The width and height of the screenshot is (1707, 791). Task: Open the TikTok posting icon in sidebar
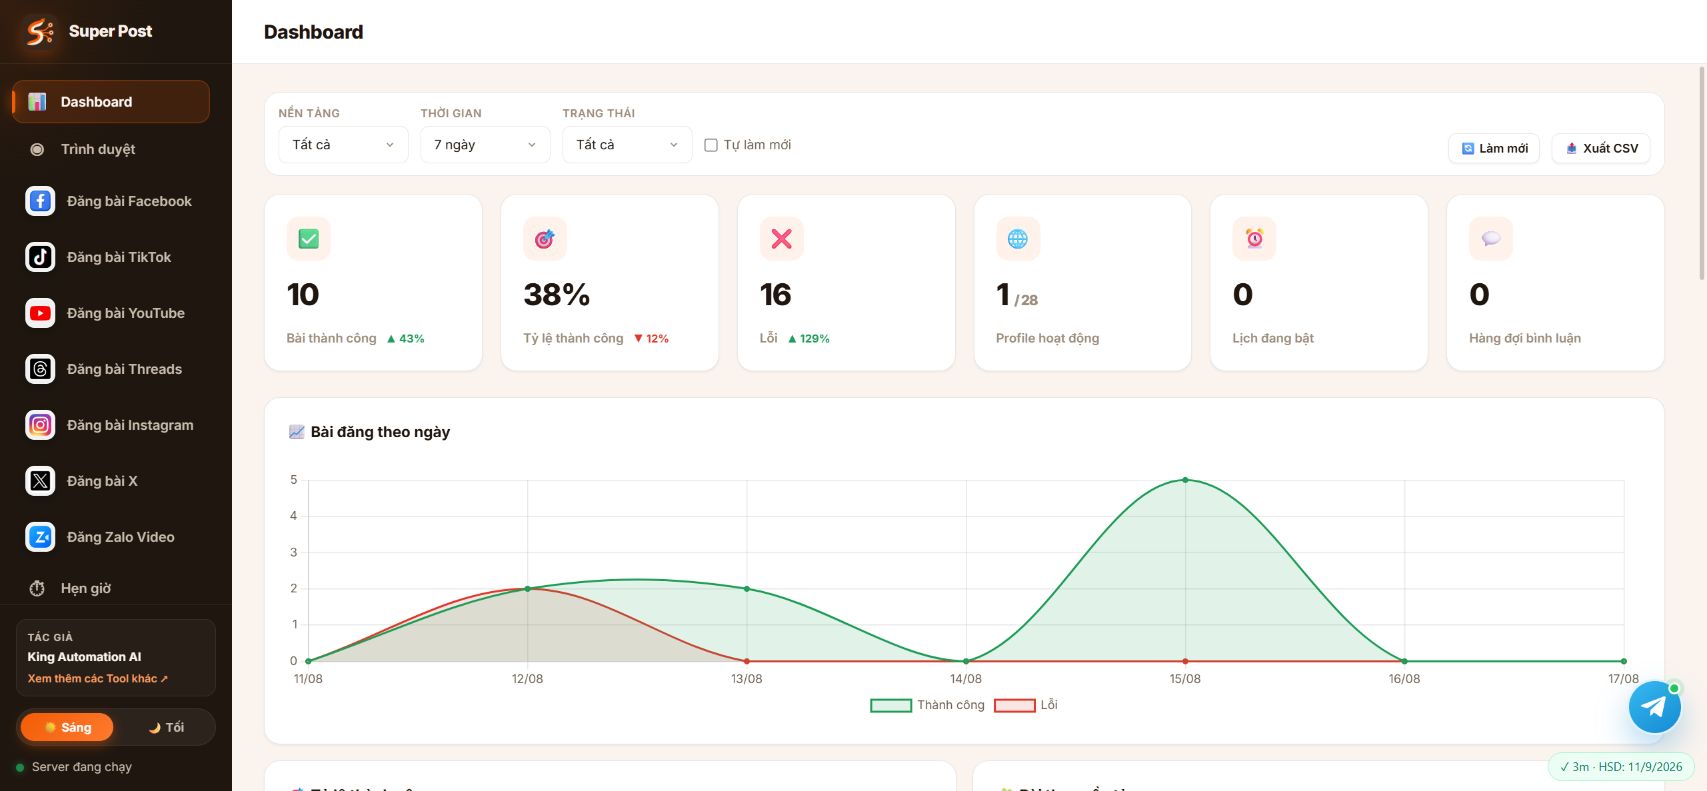(40, 257)
